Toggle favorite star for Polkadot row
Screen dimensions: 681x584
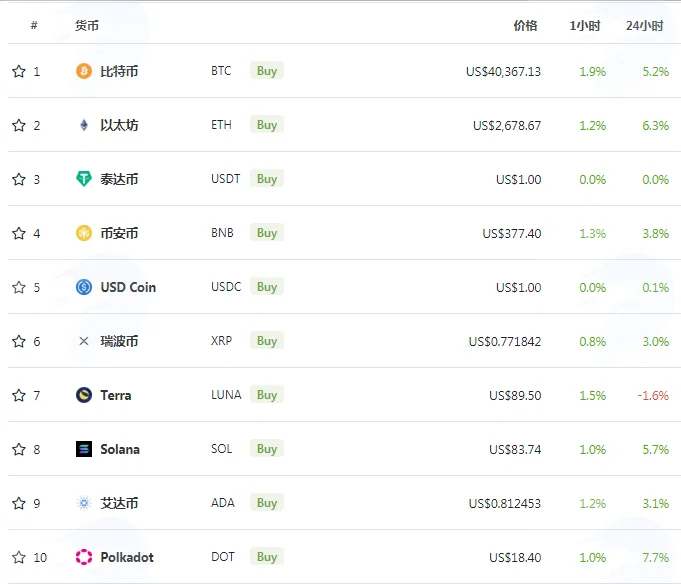19,557
